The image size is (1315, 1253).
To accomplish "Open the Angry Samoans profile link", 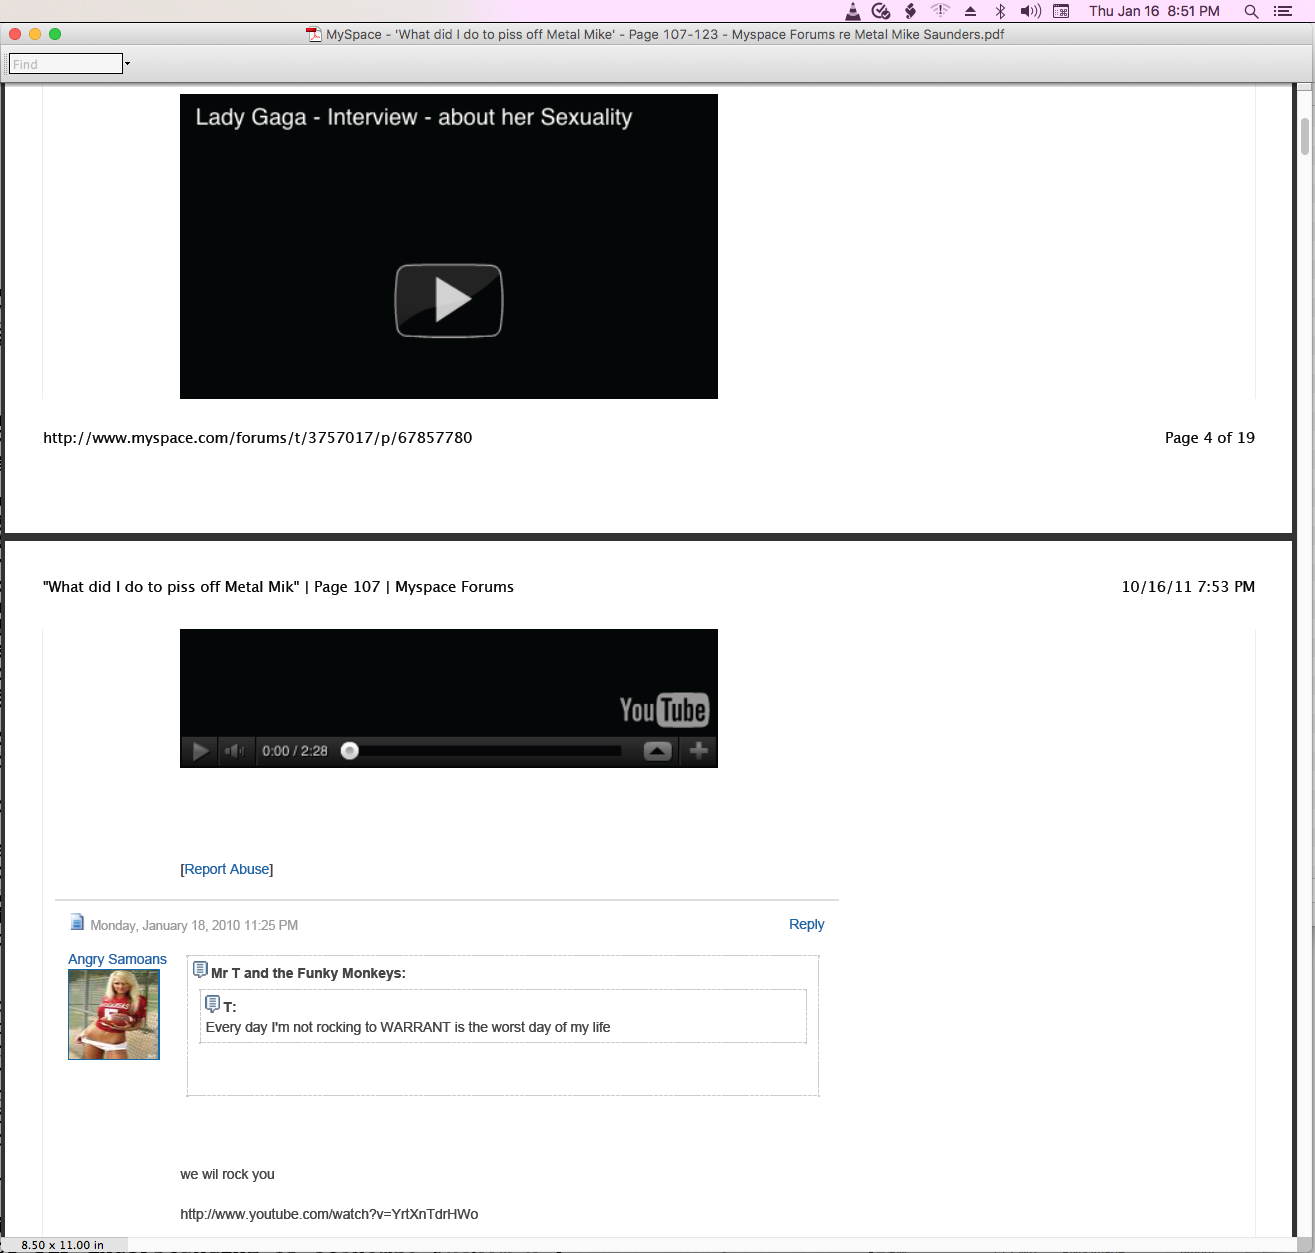I will 117,959.
